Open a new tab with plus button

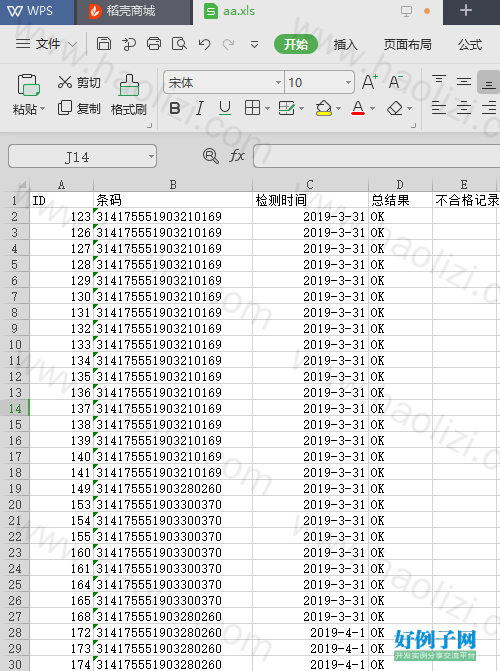(466, 10)
